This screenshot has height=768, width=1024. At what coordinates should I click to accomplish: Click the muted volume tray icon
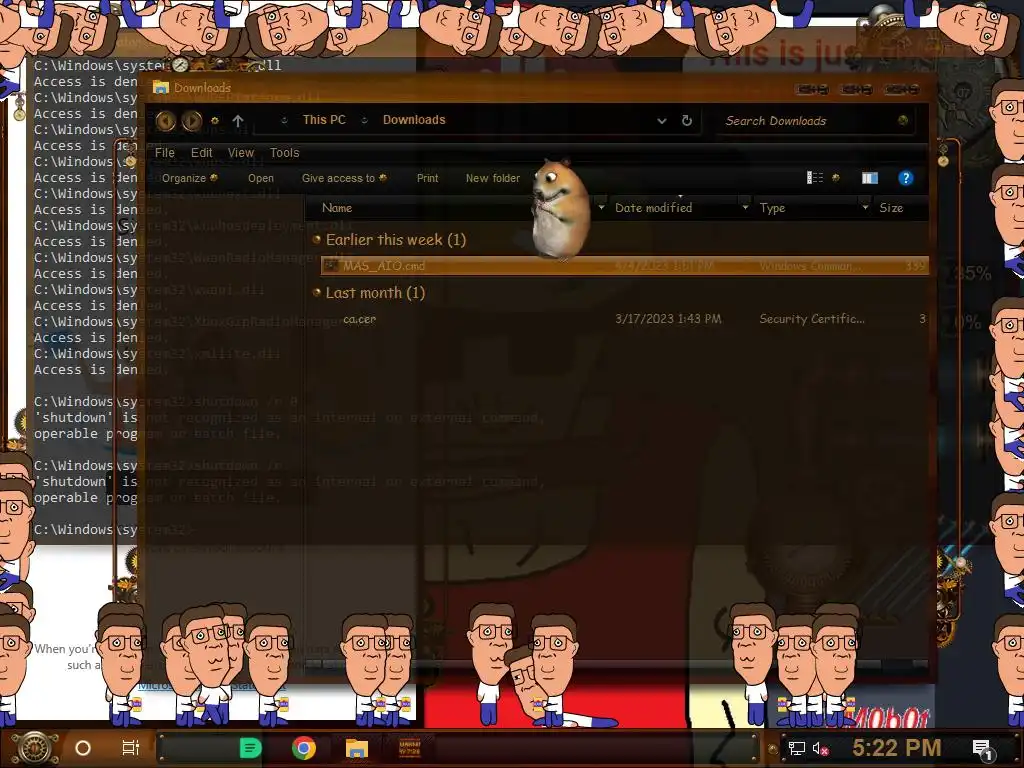tap(821, 748)
